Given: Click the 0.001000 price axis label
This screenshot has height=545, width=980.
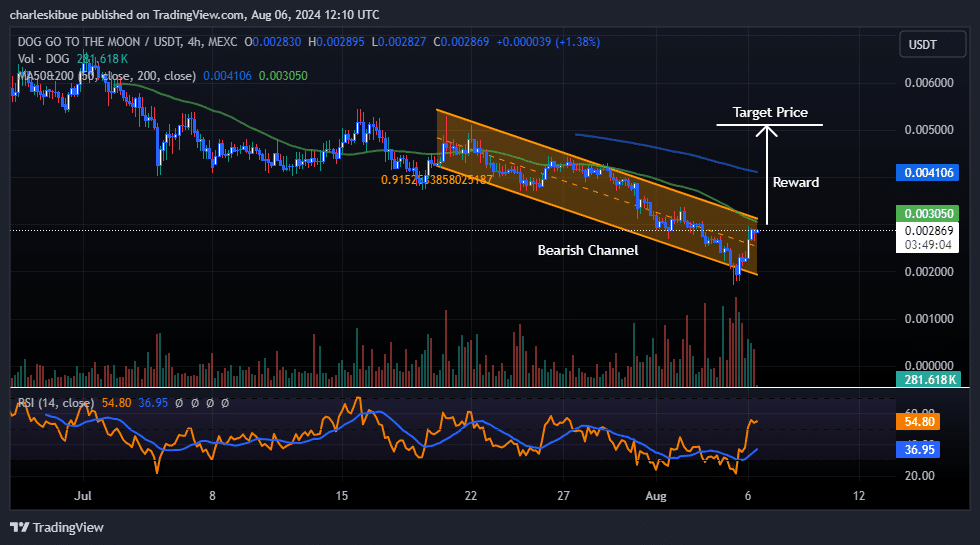Looking at the screenshot, I should (x=929, y=319).
